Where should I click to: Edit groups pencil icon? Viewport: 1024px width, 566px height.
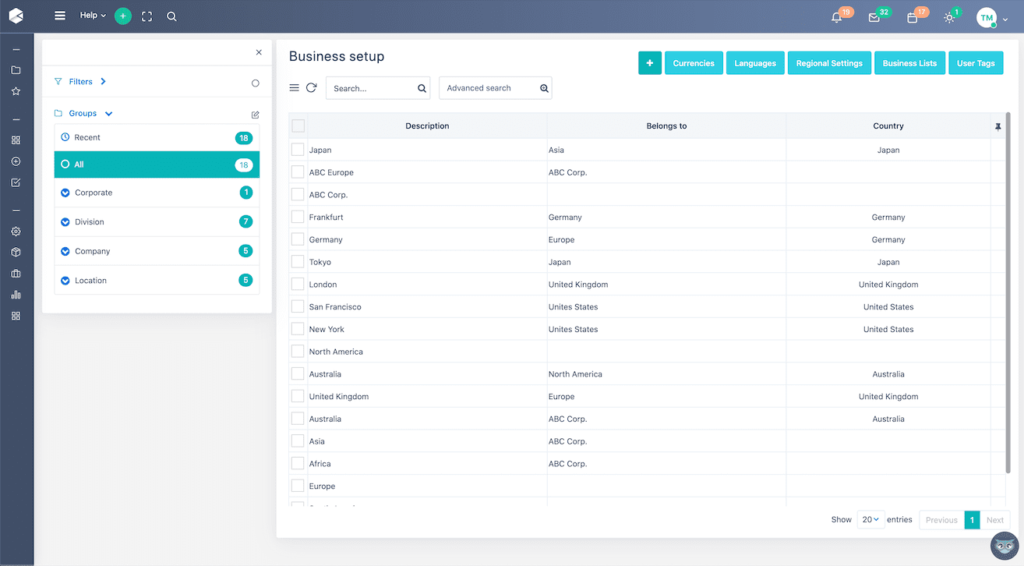pyautogui.click(x=255, y=114)
